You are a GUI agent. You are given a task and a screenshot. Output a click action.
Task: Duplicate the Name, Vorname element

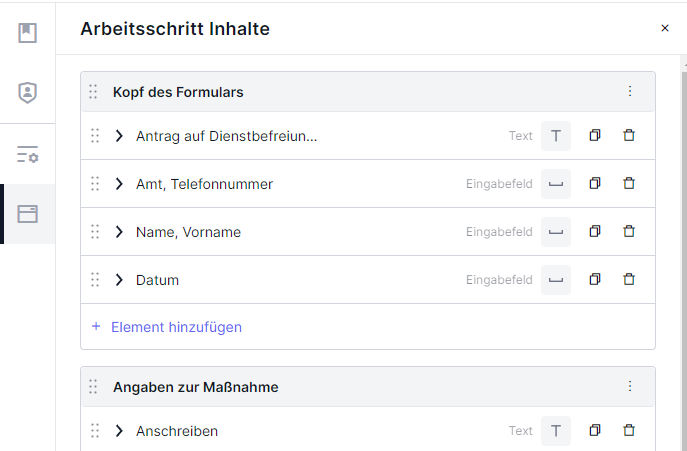coord(595,231)
